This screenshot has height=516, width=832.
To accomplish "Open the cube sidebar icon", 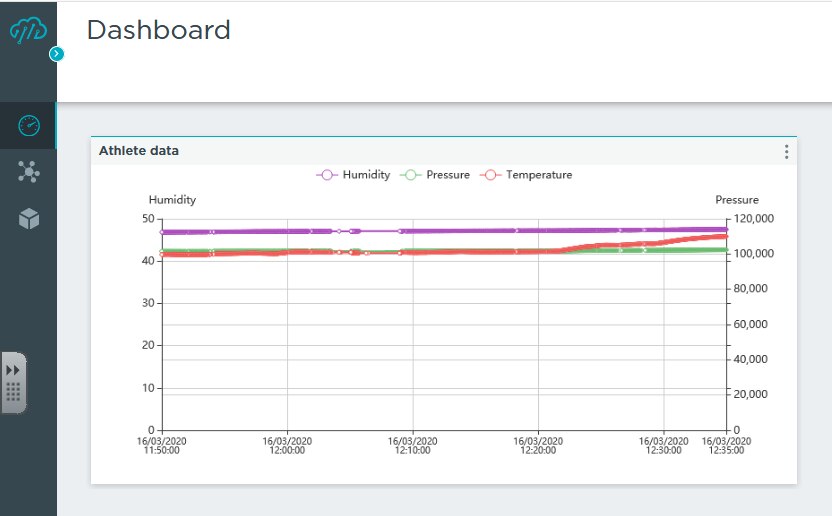I will [28, 219].
